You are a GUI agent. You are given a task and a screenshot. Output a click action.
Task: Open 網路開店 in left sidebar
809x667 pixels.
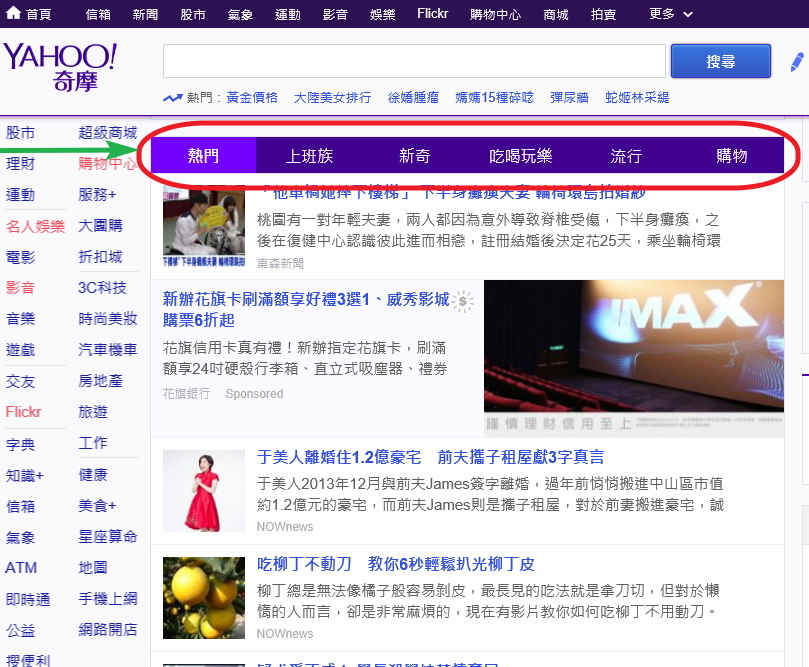(x=107, y=629)
